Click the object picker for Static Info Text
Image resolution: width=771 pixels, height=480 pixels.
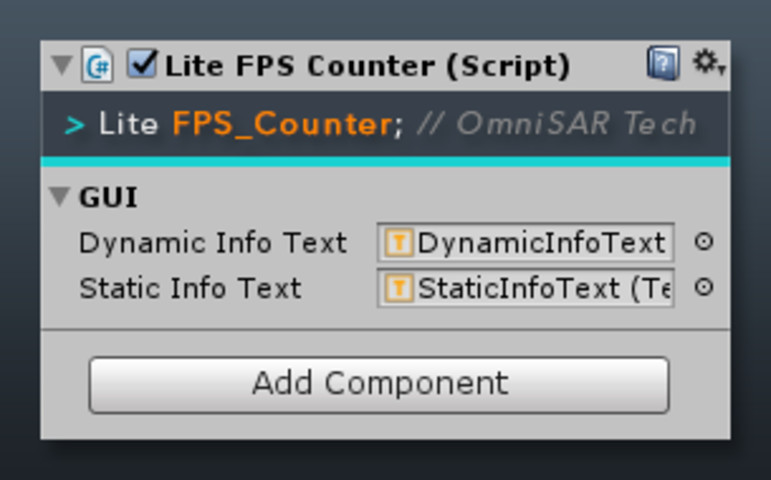(x=704, y=287)
